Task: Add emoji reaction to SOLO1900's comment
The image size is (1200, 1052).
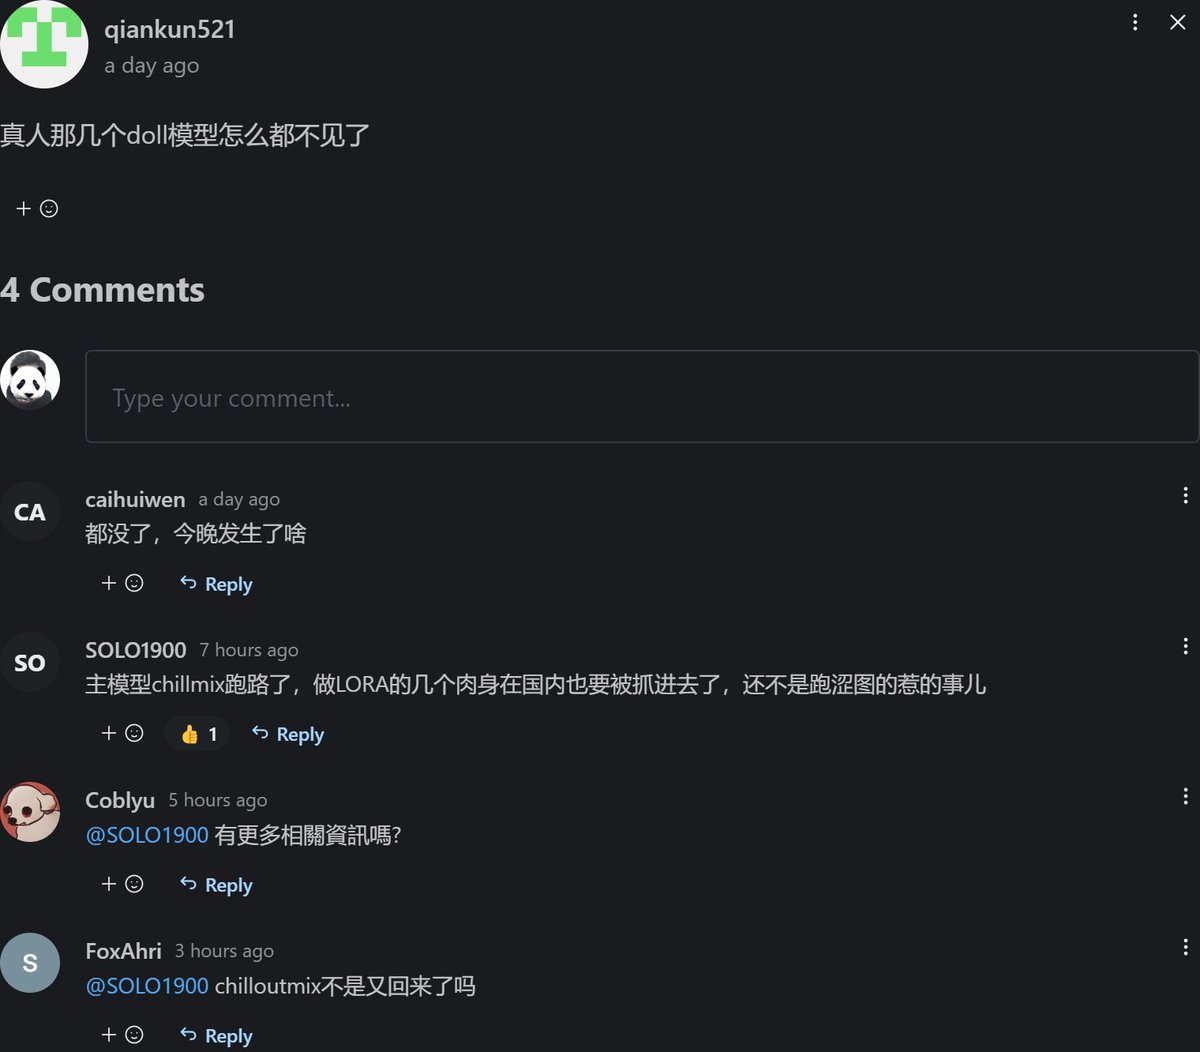Action: (x=122, y=733)
